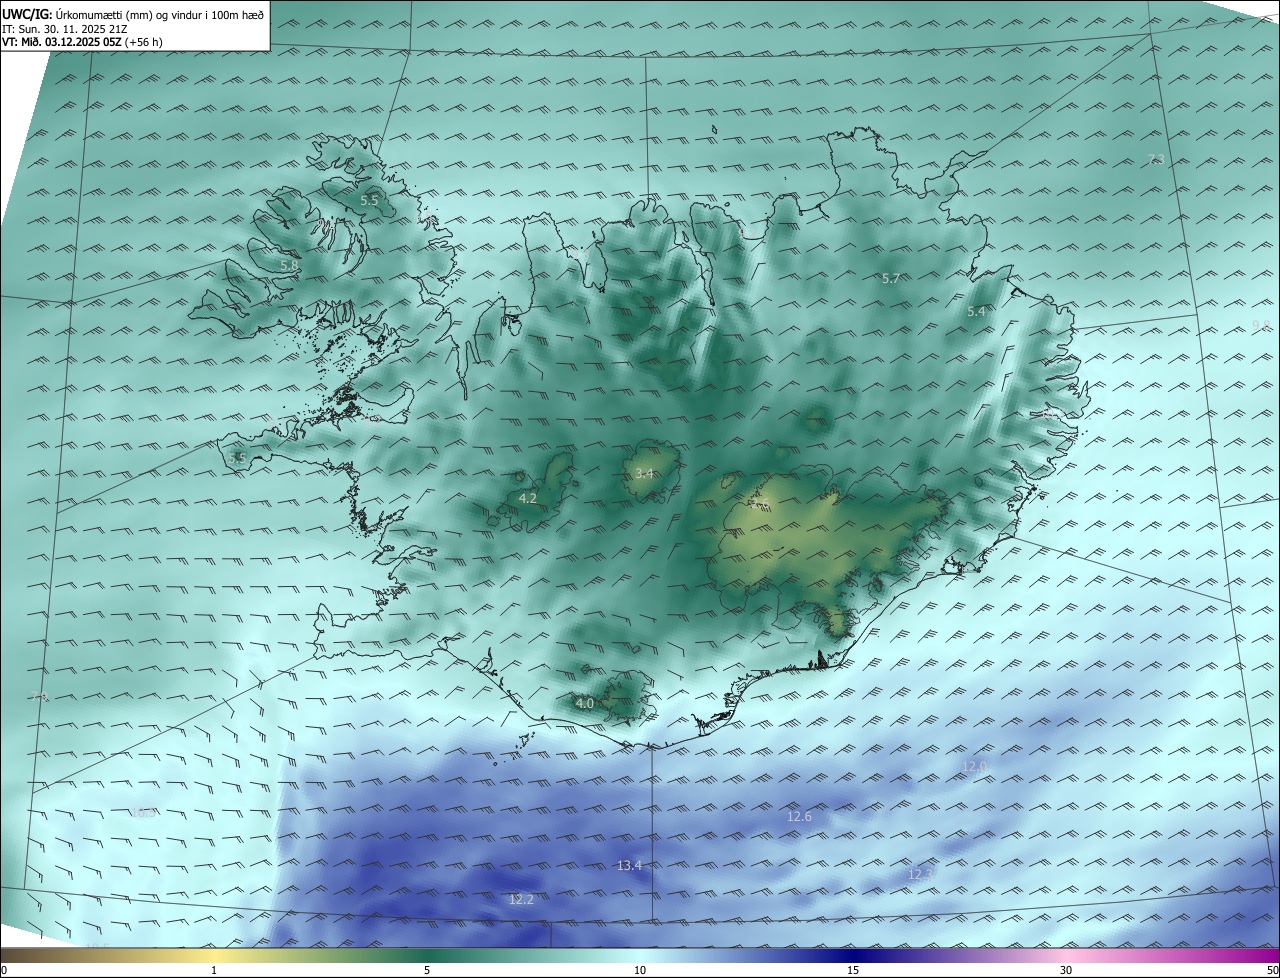Click the 5.8 value label on the Westfjords
This screenshot has height=978, width=1280.
(288, 266)
